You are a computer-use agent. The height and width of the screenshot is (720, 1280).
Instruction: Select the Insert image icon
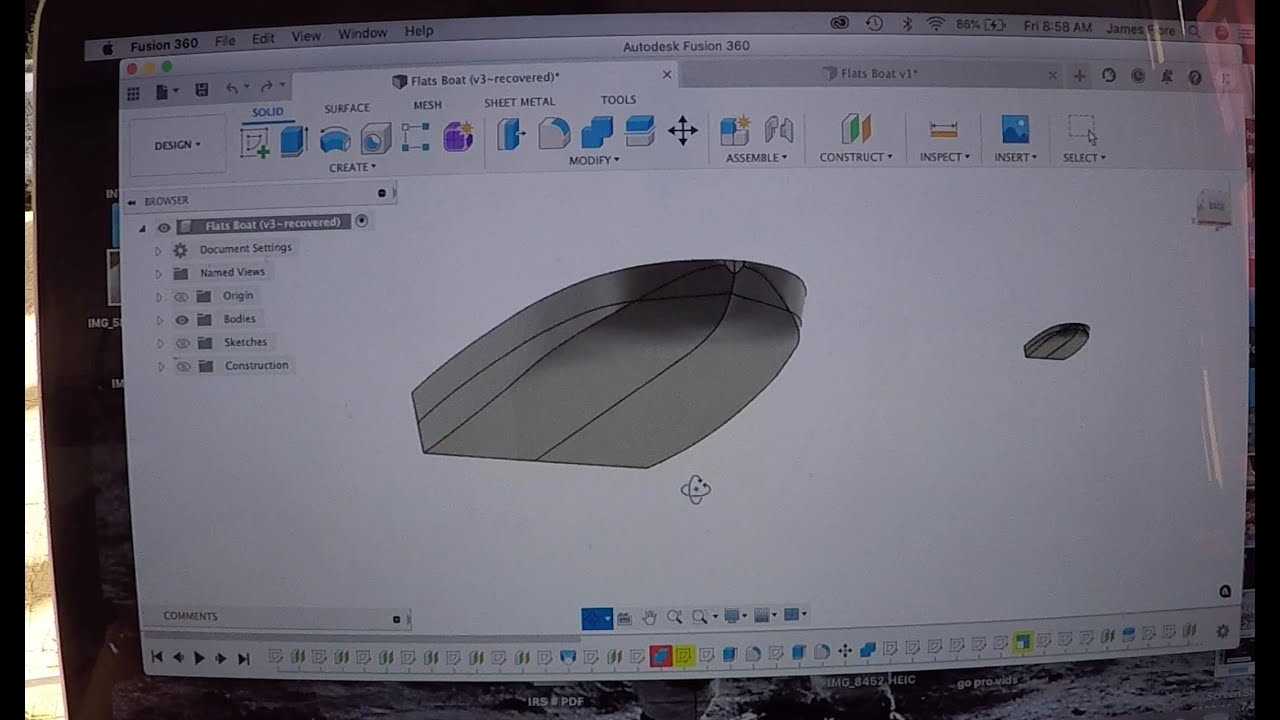[1015, 128]
